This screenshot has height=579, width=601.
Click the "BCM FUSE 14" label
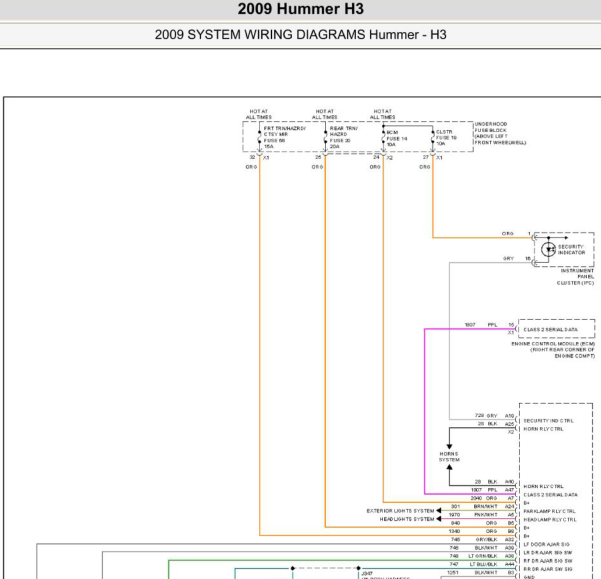click(x=397, y=136)
